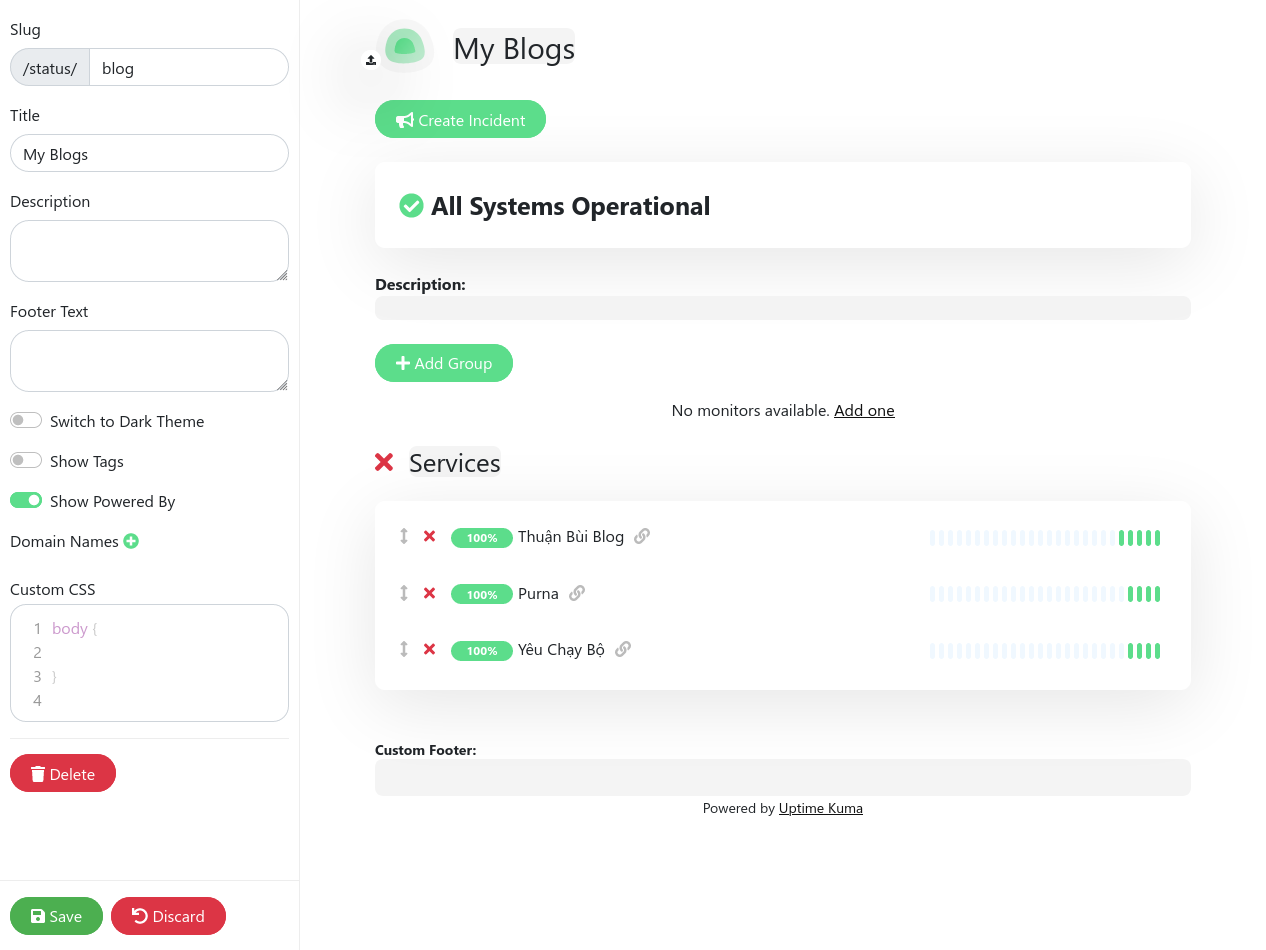Open the Uptime Kuma footer link
1266x950 pixels.
tap(820, 808)
